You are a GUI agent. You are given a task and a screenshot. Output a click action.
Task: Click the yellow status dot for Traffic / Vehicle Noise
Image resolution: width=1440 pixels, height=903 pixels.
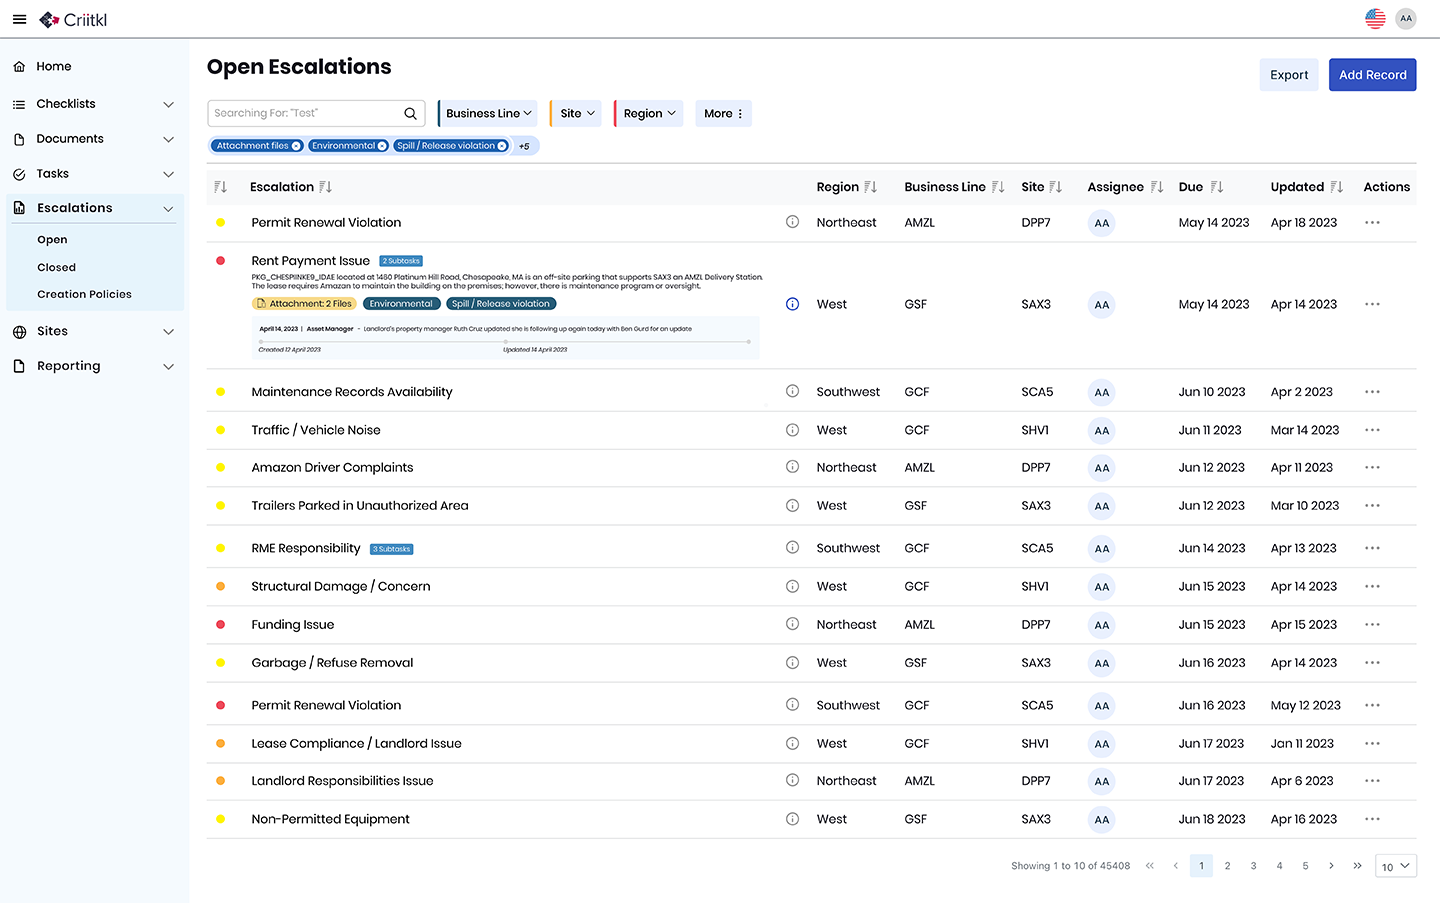click(x=220, y=430)
